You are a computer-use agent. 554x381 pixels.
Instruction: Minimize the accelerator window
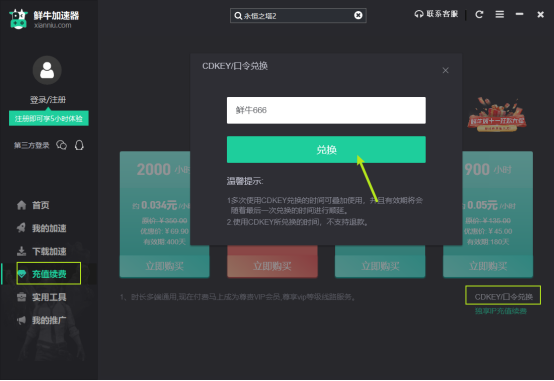point(519,14)
